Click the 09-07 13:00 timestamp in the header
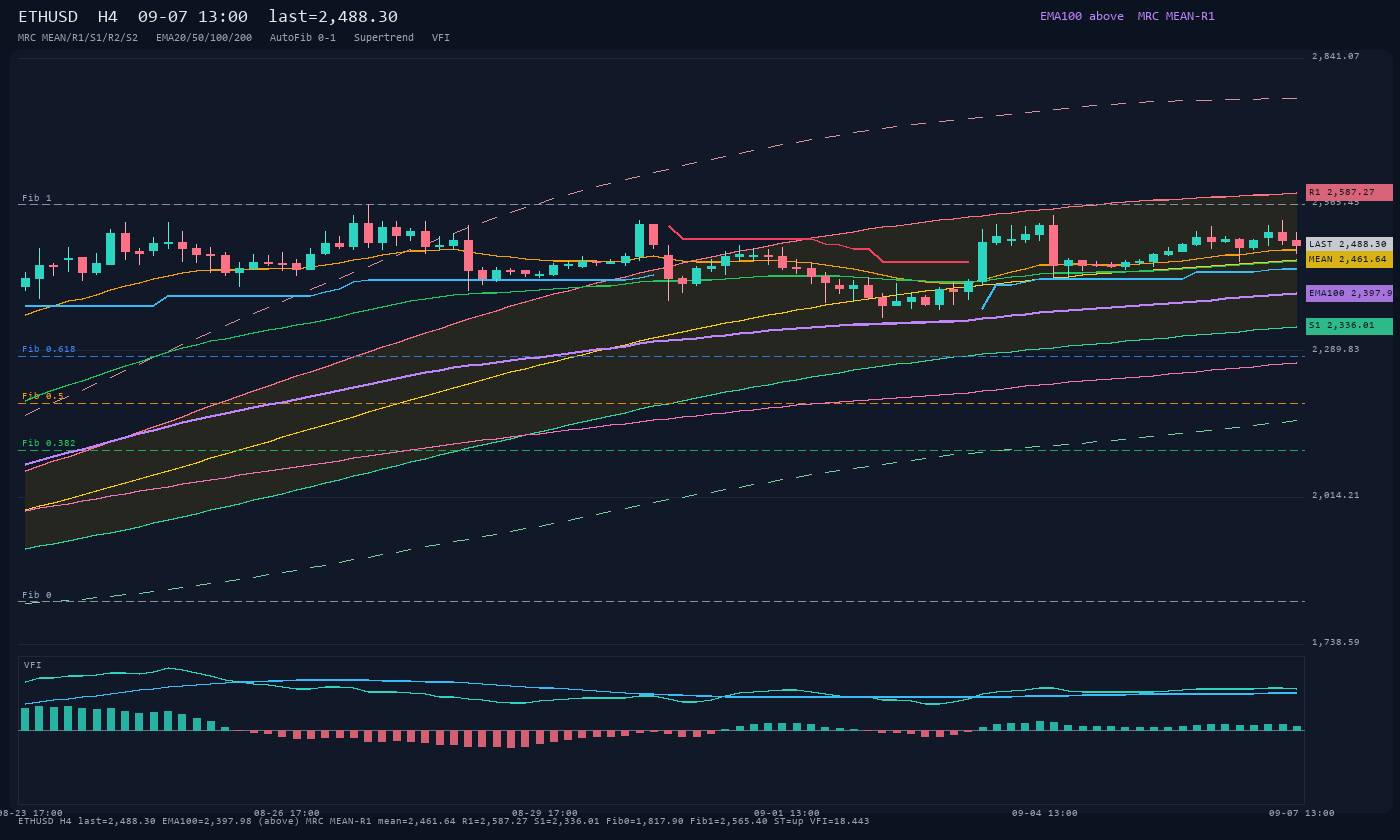1400x840 pixels. [x=193, y=17]
